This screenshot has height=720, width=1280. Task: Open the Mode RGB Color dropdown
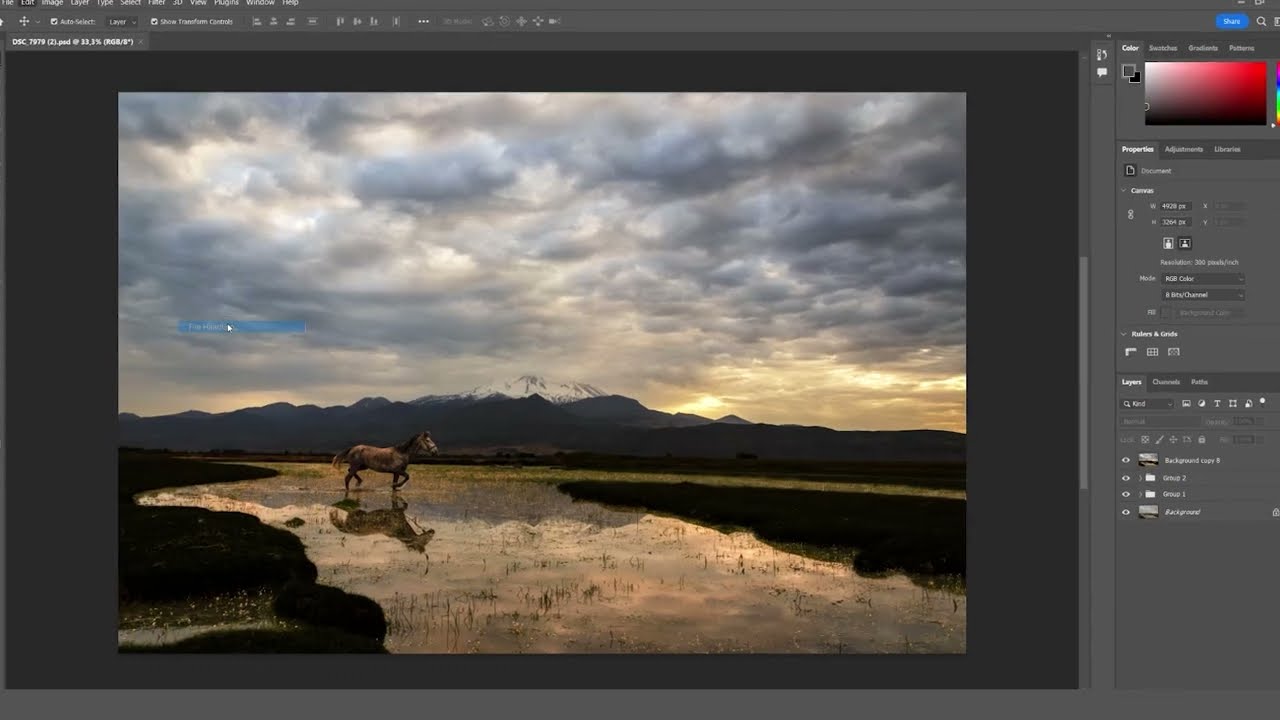[1203, 279]
